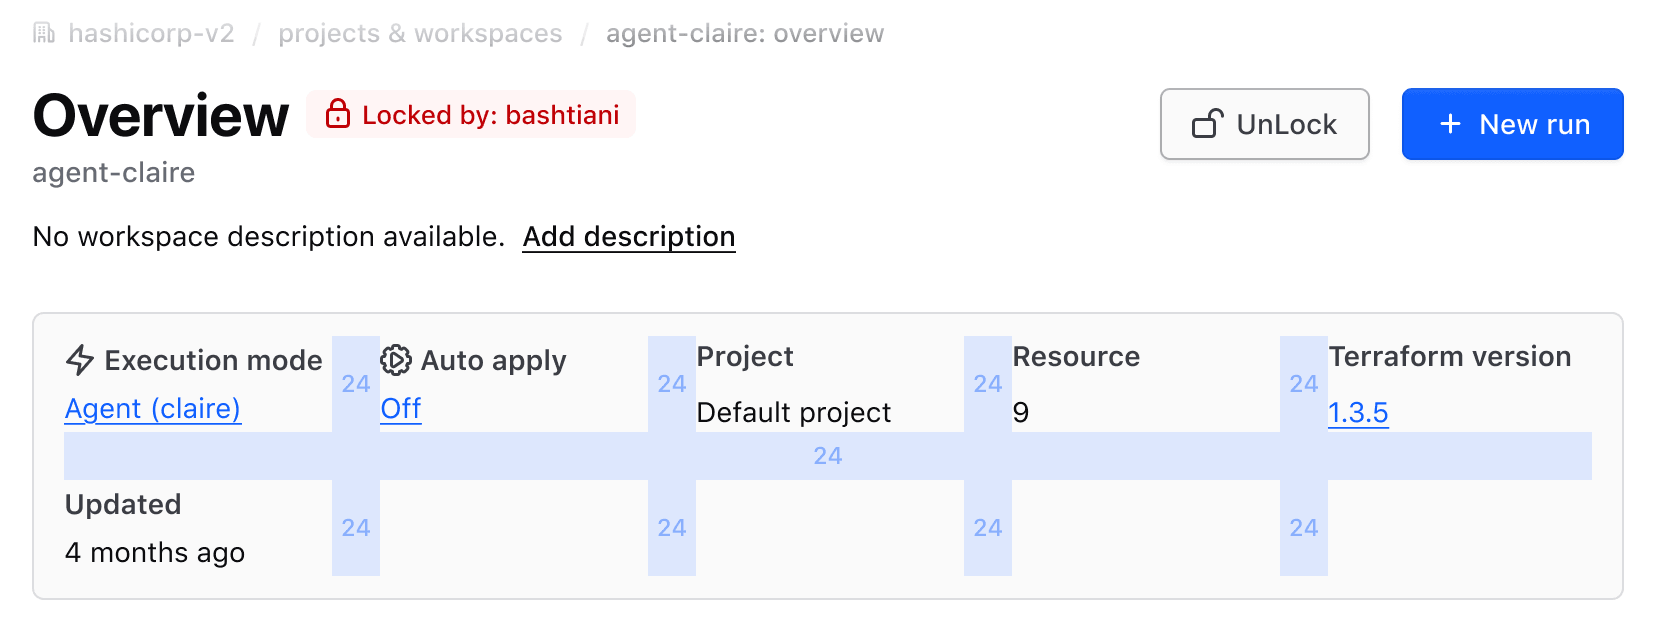
Task: Click the Off auto apply link
Action: pos(401,409)
